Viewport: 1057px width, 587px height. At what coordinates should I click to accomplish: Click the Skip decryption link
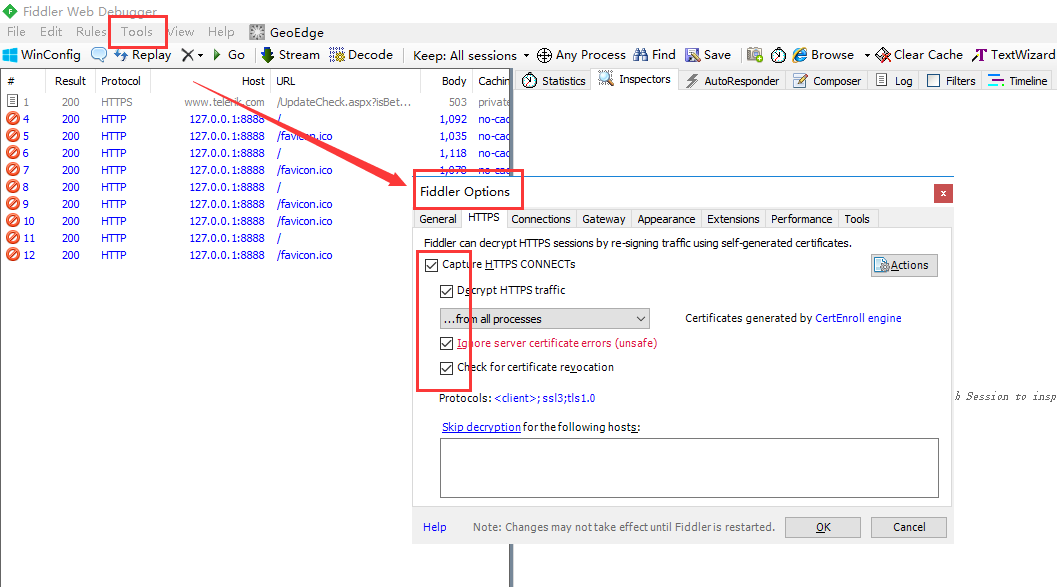[481, 427]
